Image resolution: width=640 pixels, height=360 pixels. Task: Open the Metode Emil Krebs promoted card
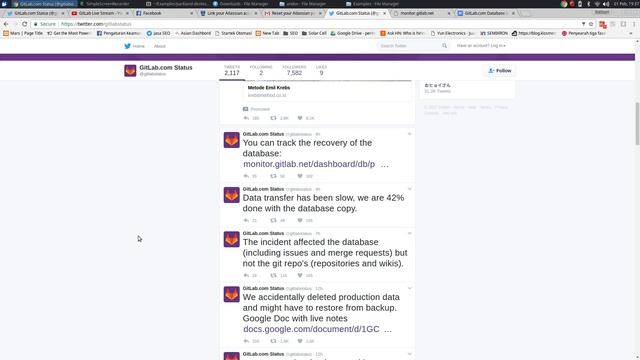(x=328, y=91)
